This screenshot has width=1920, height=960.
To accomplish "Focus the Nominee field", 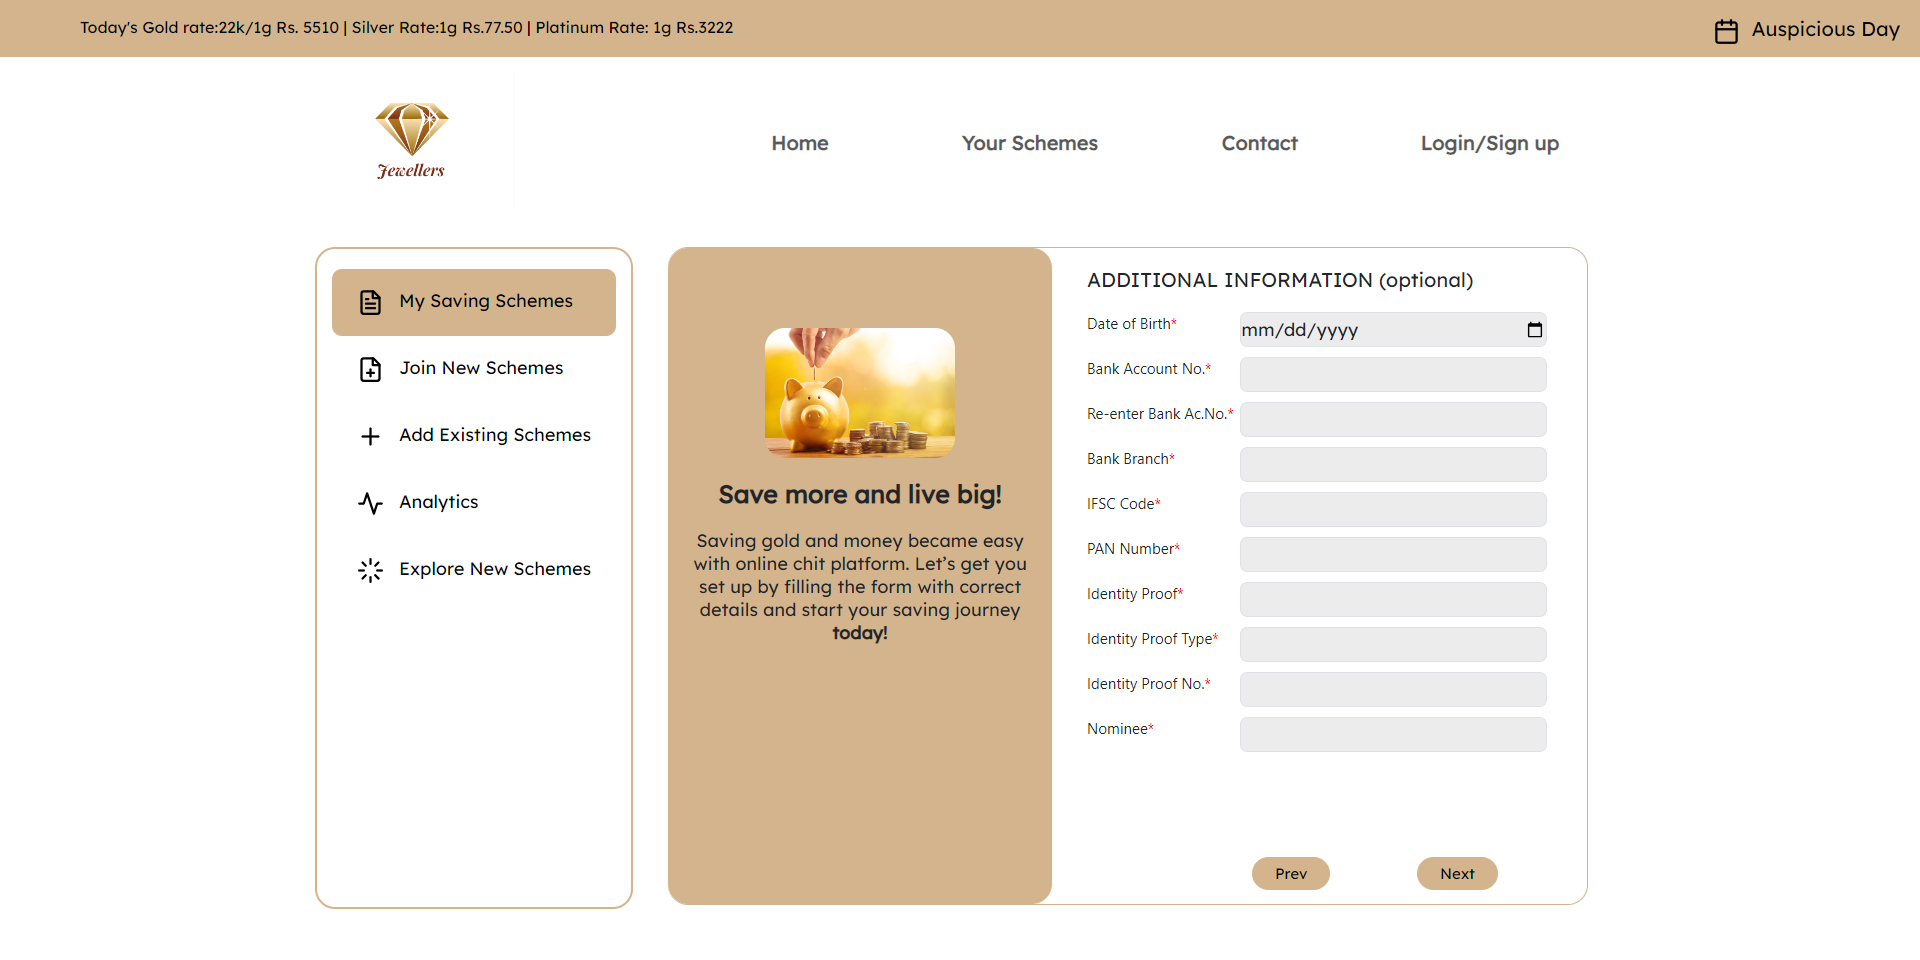I will (1393, 735).
